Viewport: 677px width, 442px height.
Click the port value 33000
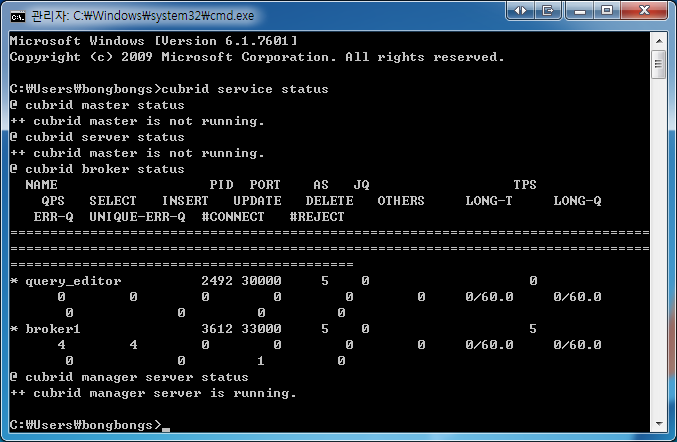click(265, 329)
